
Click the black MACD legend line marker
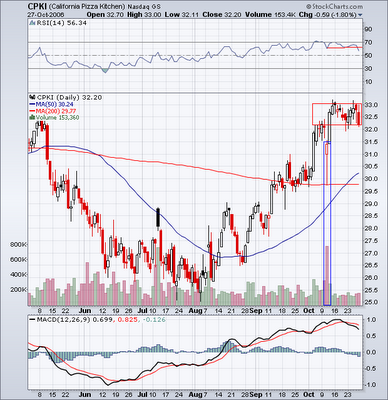pos(32,320)
